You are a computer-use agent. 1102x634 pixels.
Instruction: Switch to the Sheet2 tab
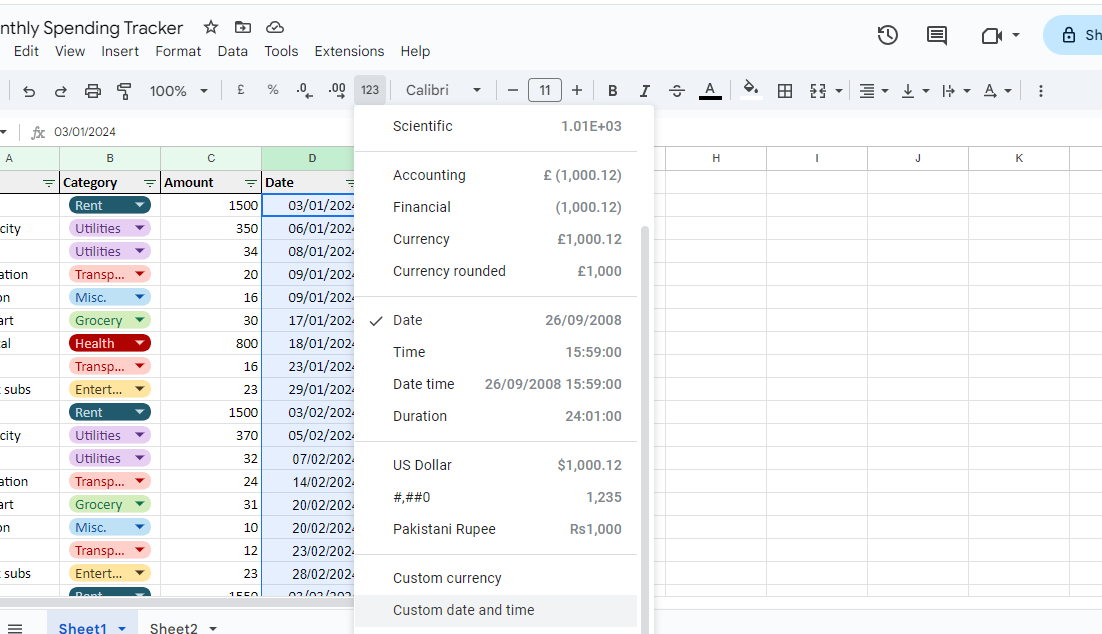tap(174, 628)
